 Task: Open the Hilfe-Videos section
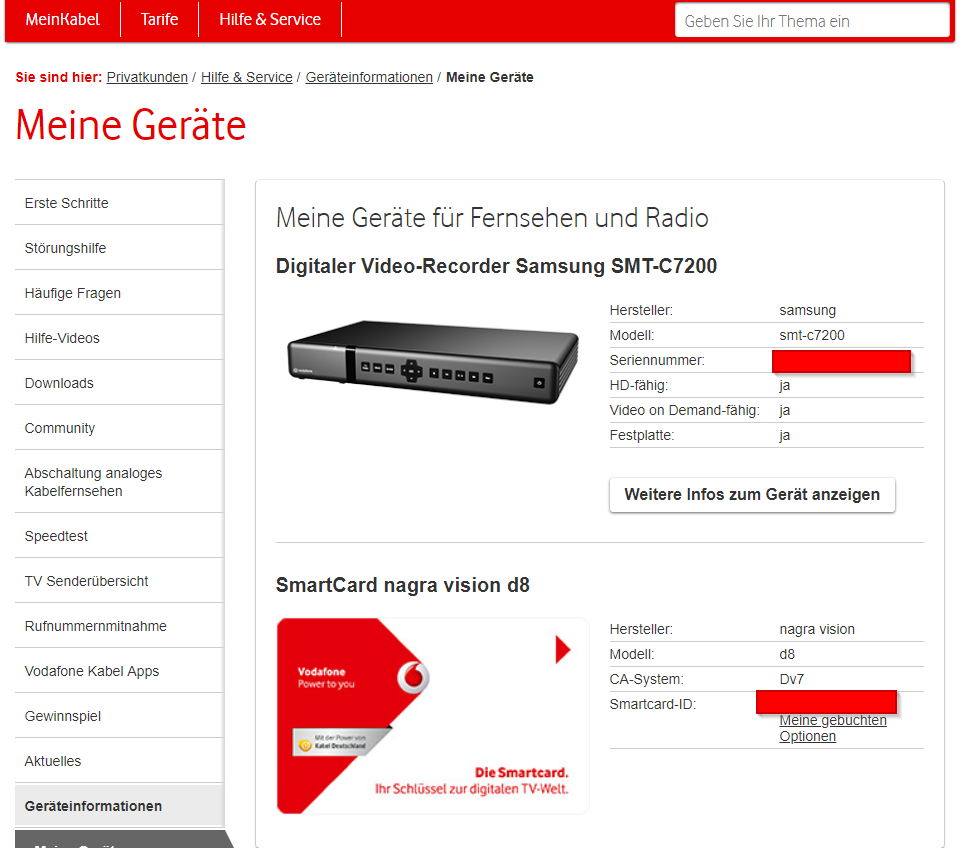pos(62,337)
